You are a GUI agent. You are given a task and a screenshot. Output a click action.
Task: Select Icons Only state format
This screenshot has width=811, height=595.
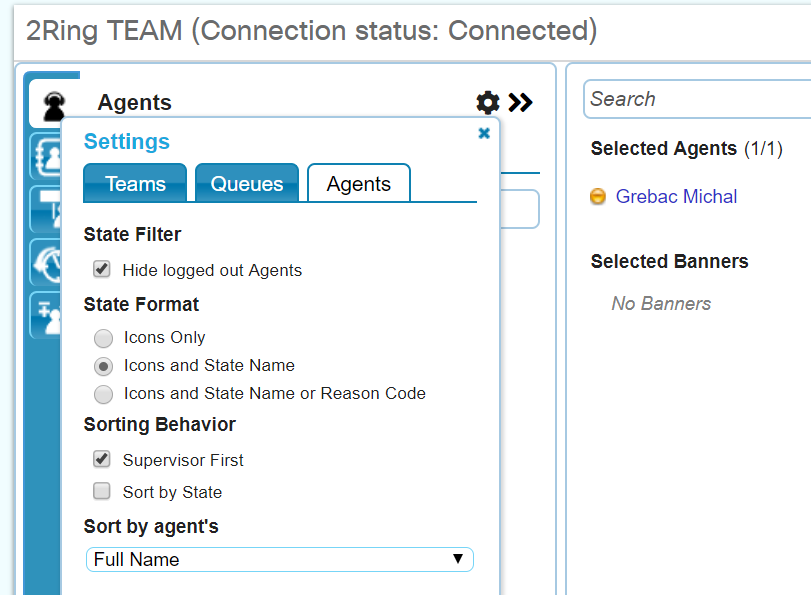[103, 338]
